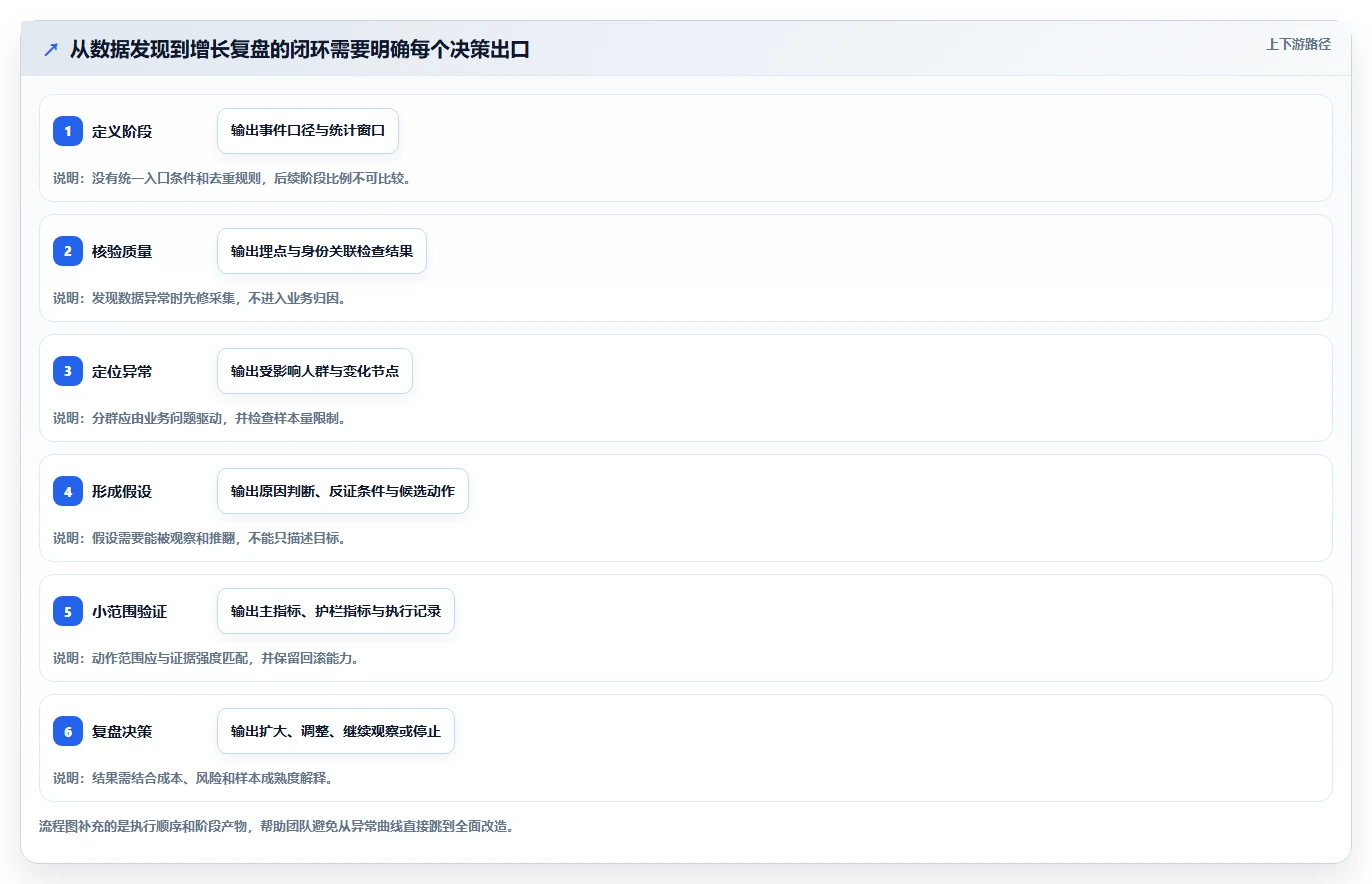This screenshot has height=884, width=1372.
Task: Click the 输出主指标、护栏指标与执行记录 chip
Action: click(336, 611)
